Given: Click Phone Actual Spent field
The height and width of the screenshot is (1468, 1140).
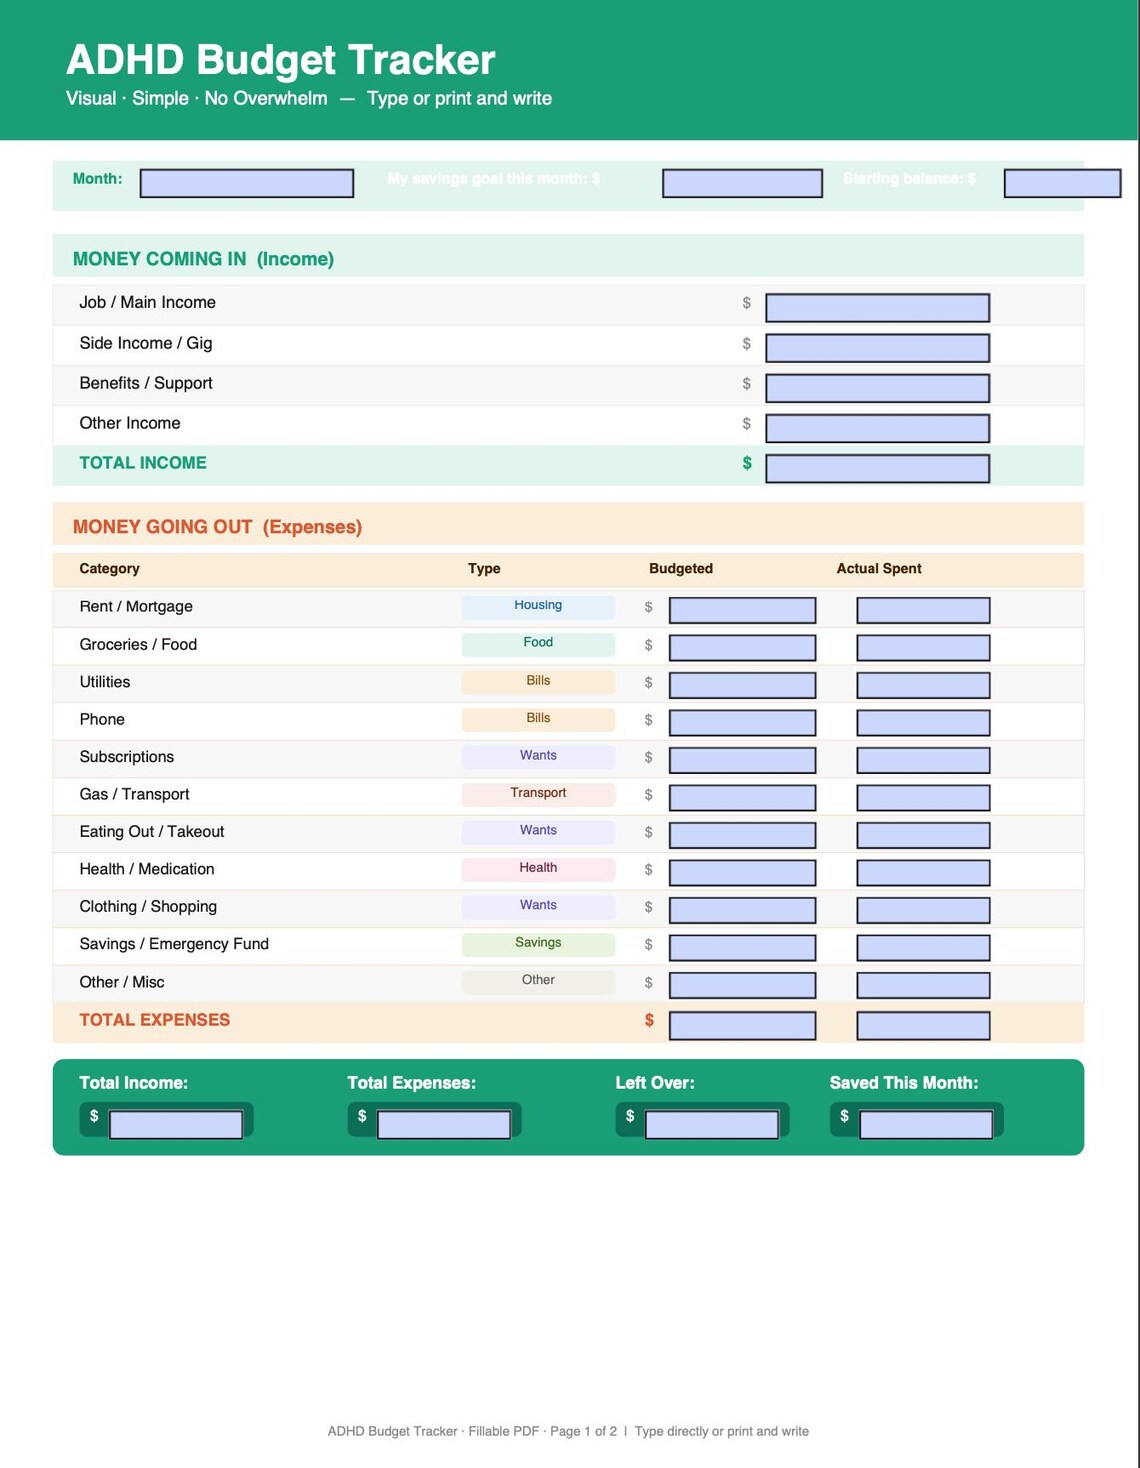Looking at the screenshot, I should point(923,723).
